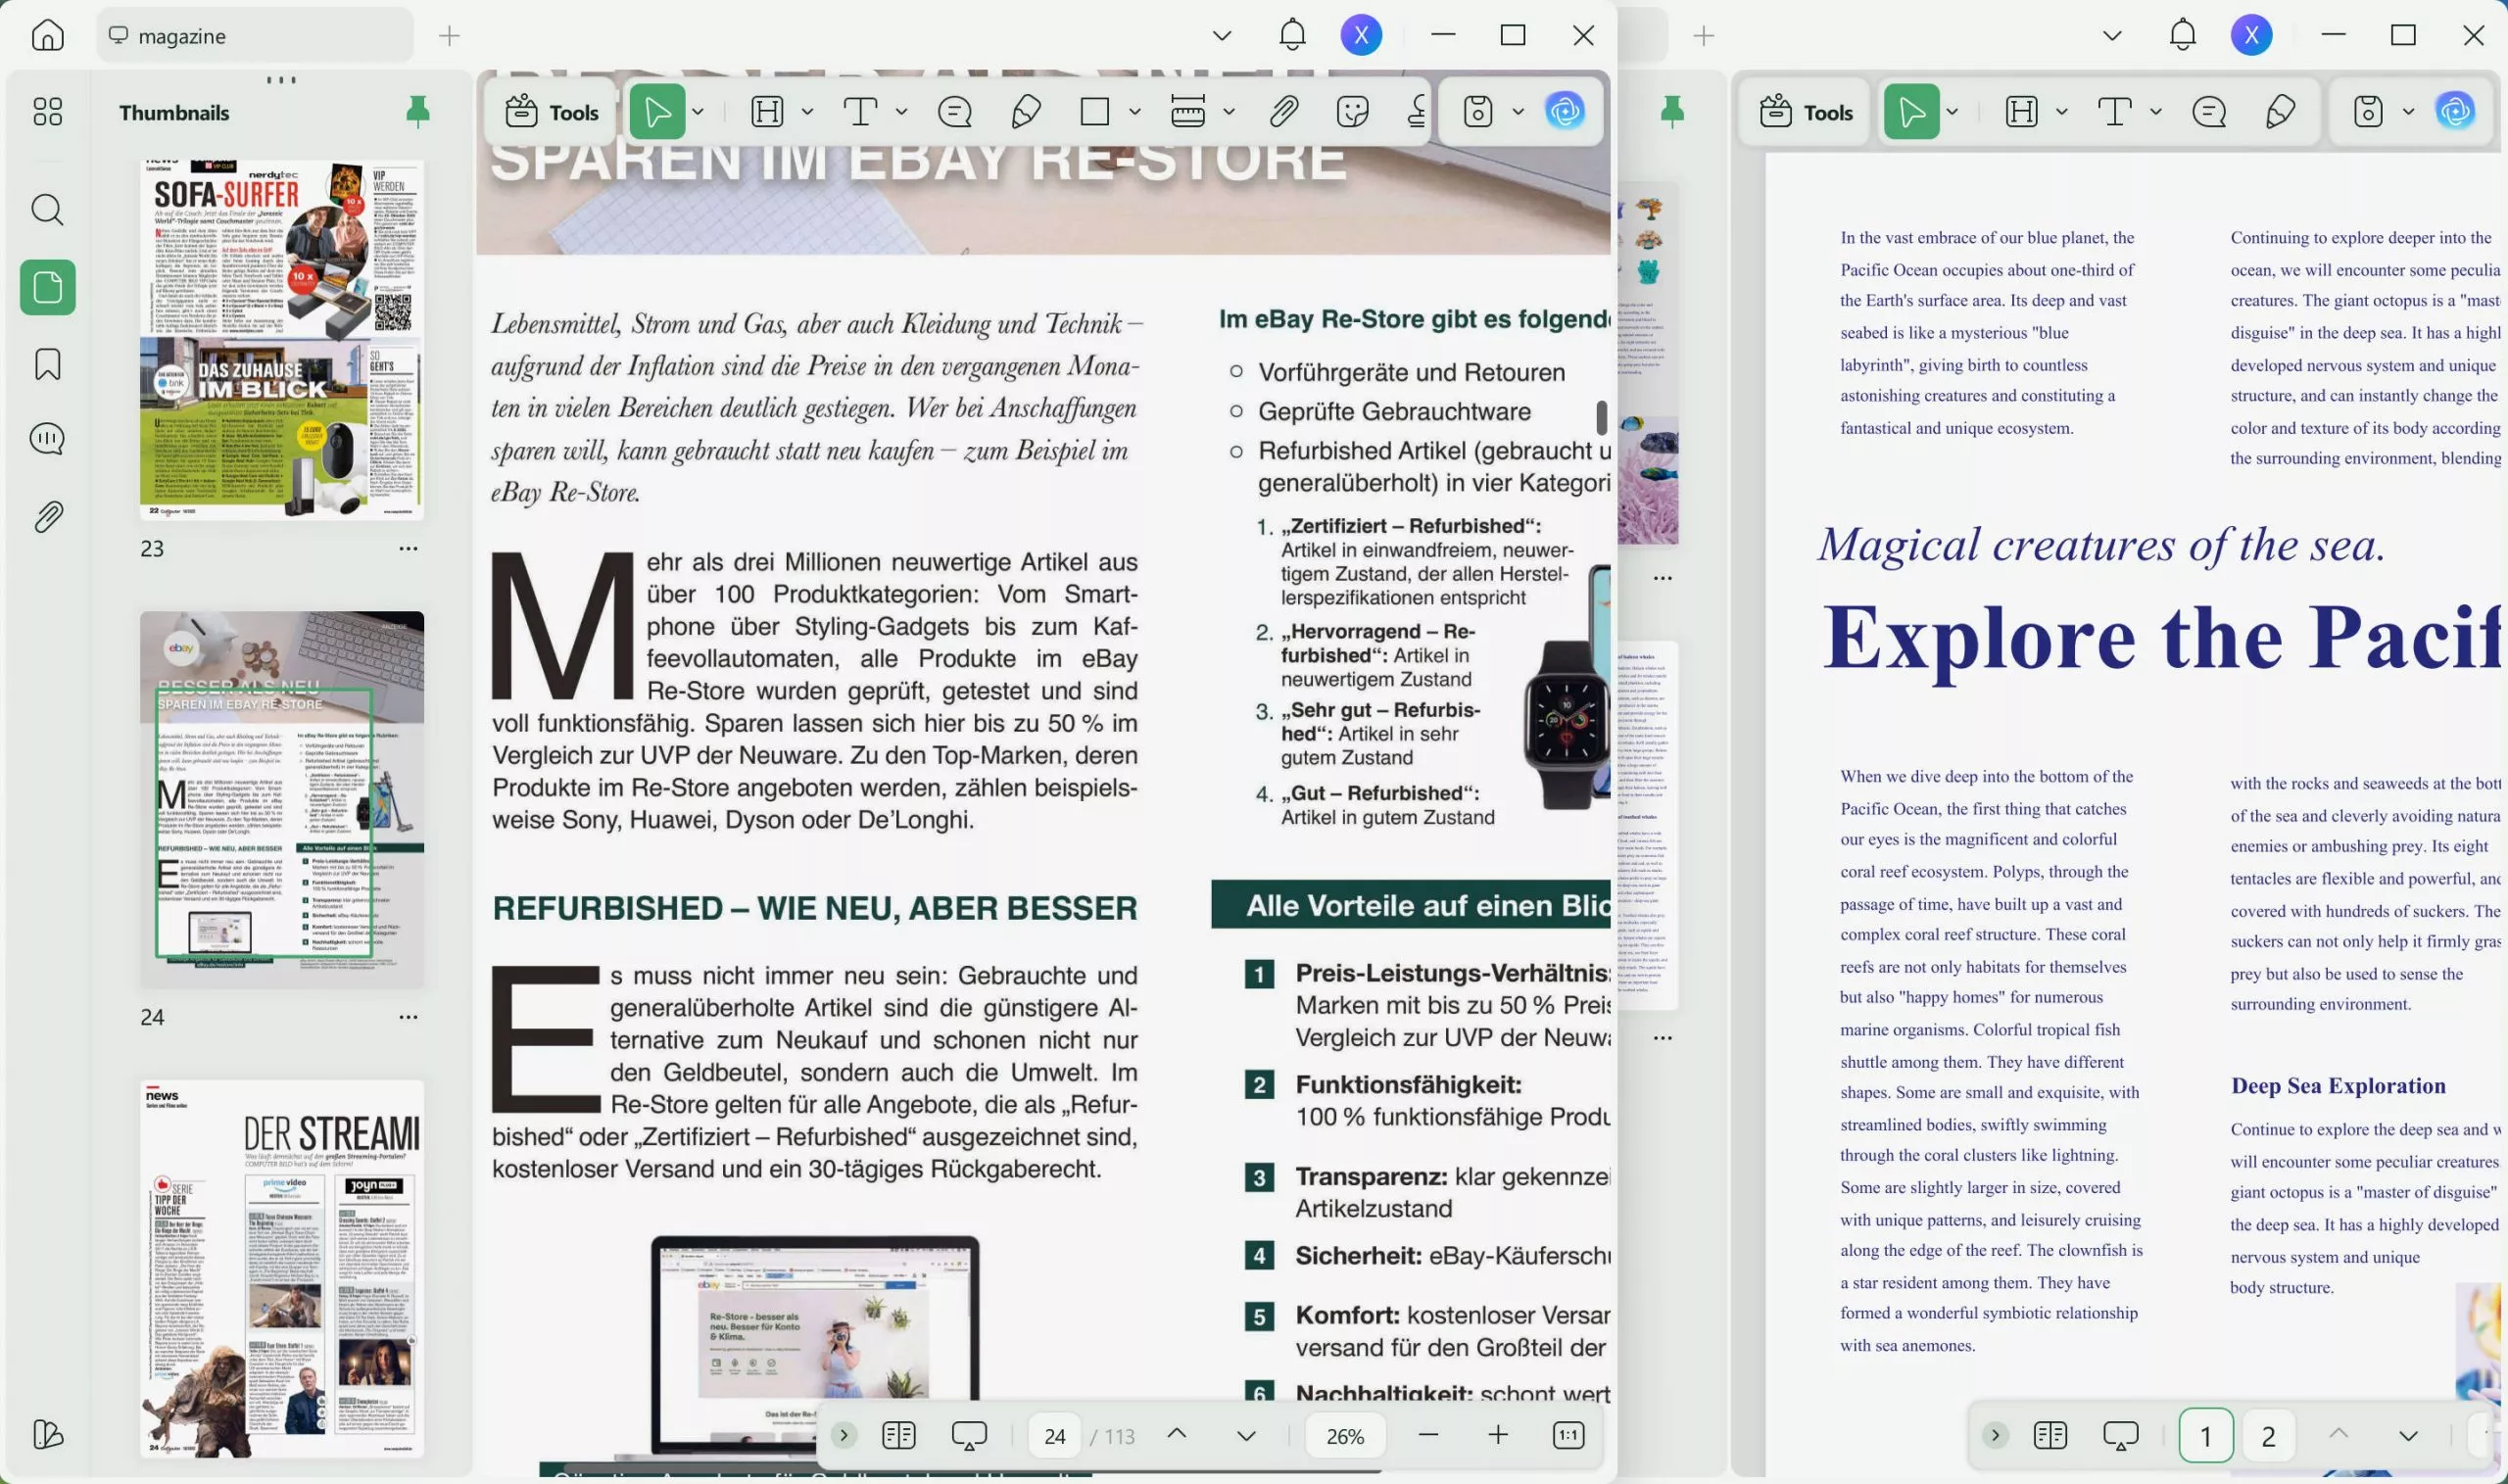Image resolution: width=2508 pixels, height=1484 pixels.
Task: Open the sticker tool
Action: [1352, 112]
